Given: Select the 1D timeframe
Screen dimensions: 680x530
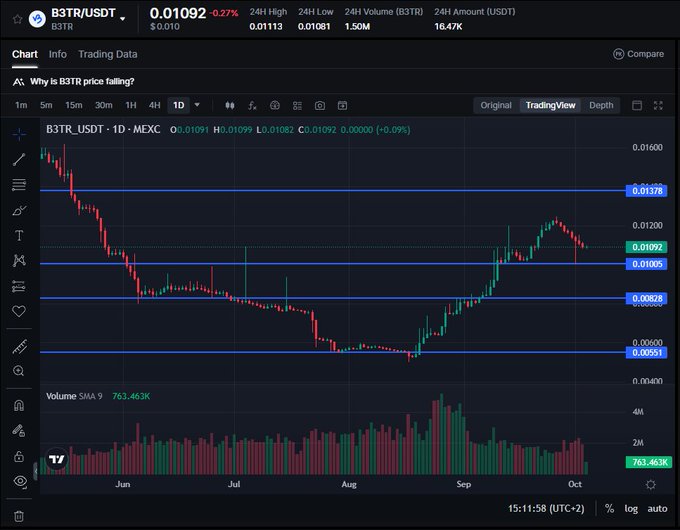Looking at the screenshot, I should point(179,105).
